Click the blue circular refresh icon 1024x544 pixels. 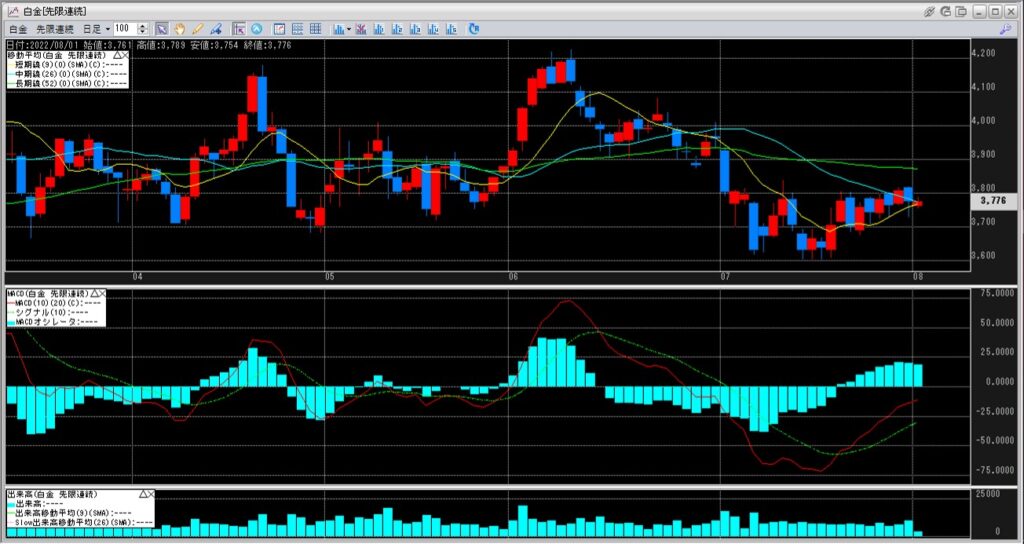tap(474, 29)
